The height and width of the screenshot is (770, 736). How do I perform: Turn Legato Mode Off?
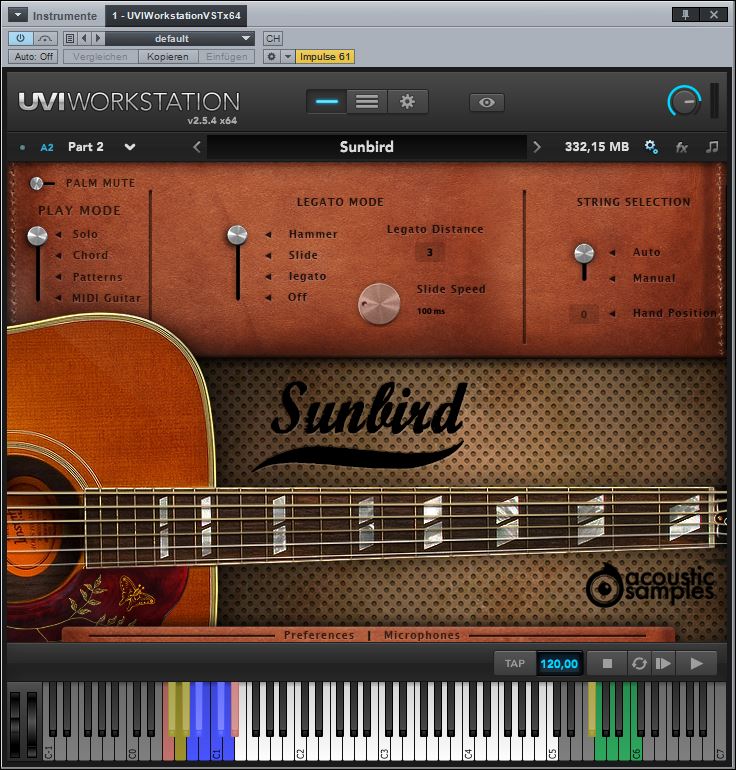(298, 298)
